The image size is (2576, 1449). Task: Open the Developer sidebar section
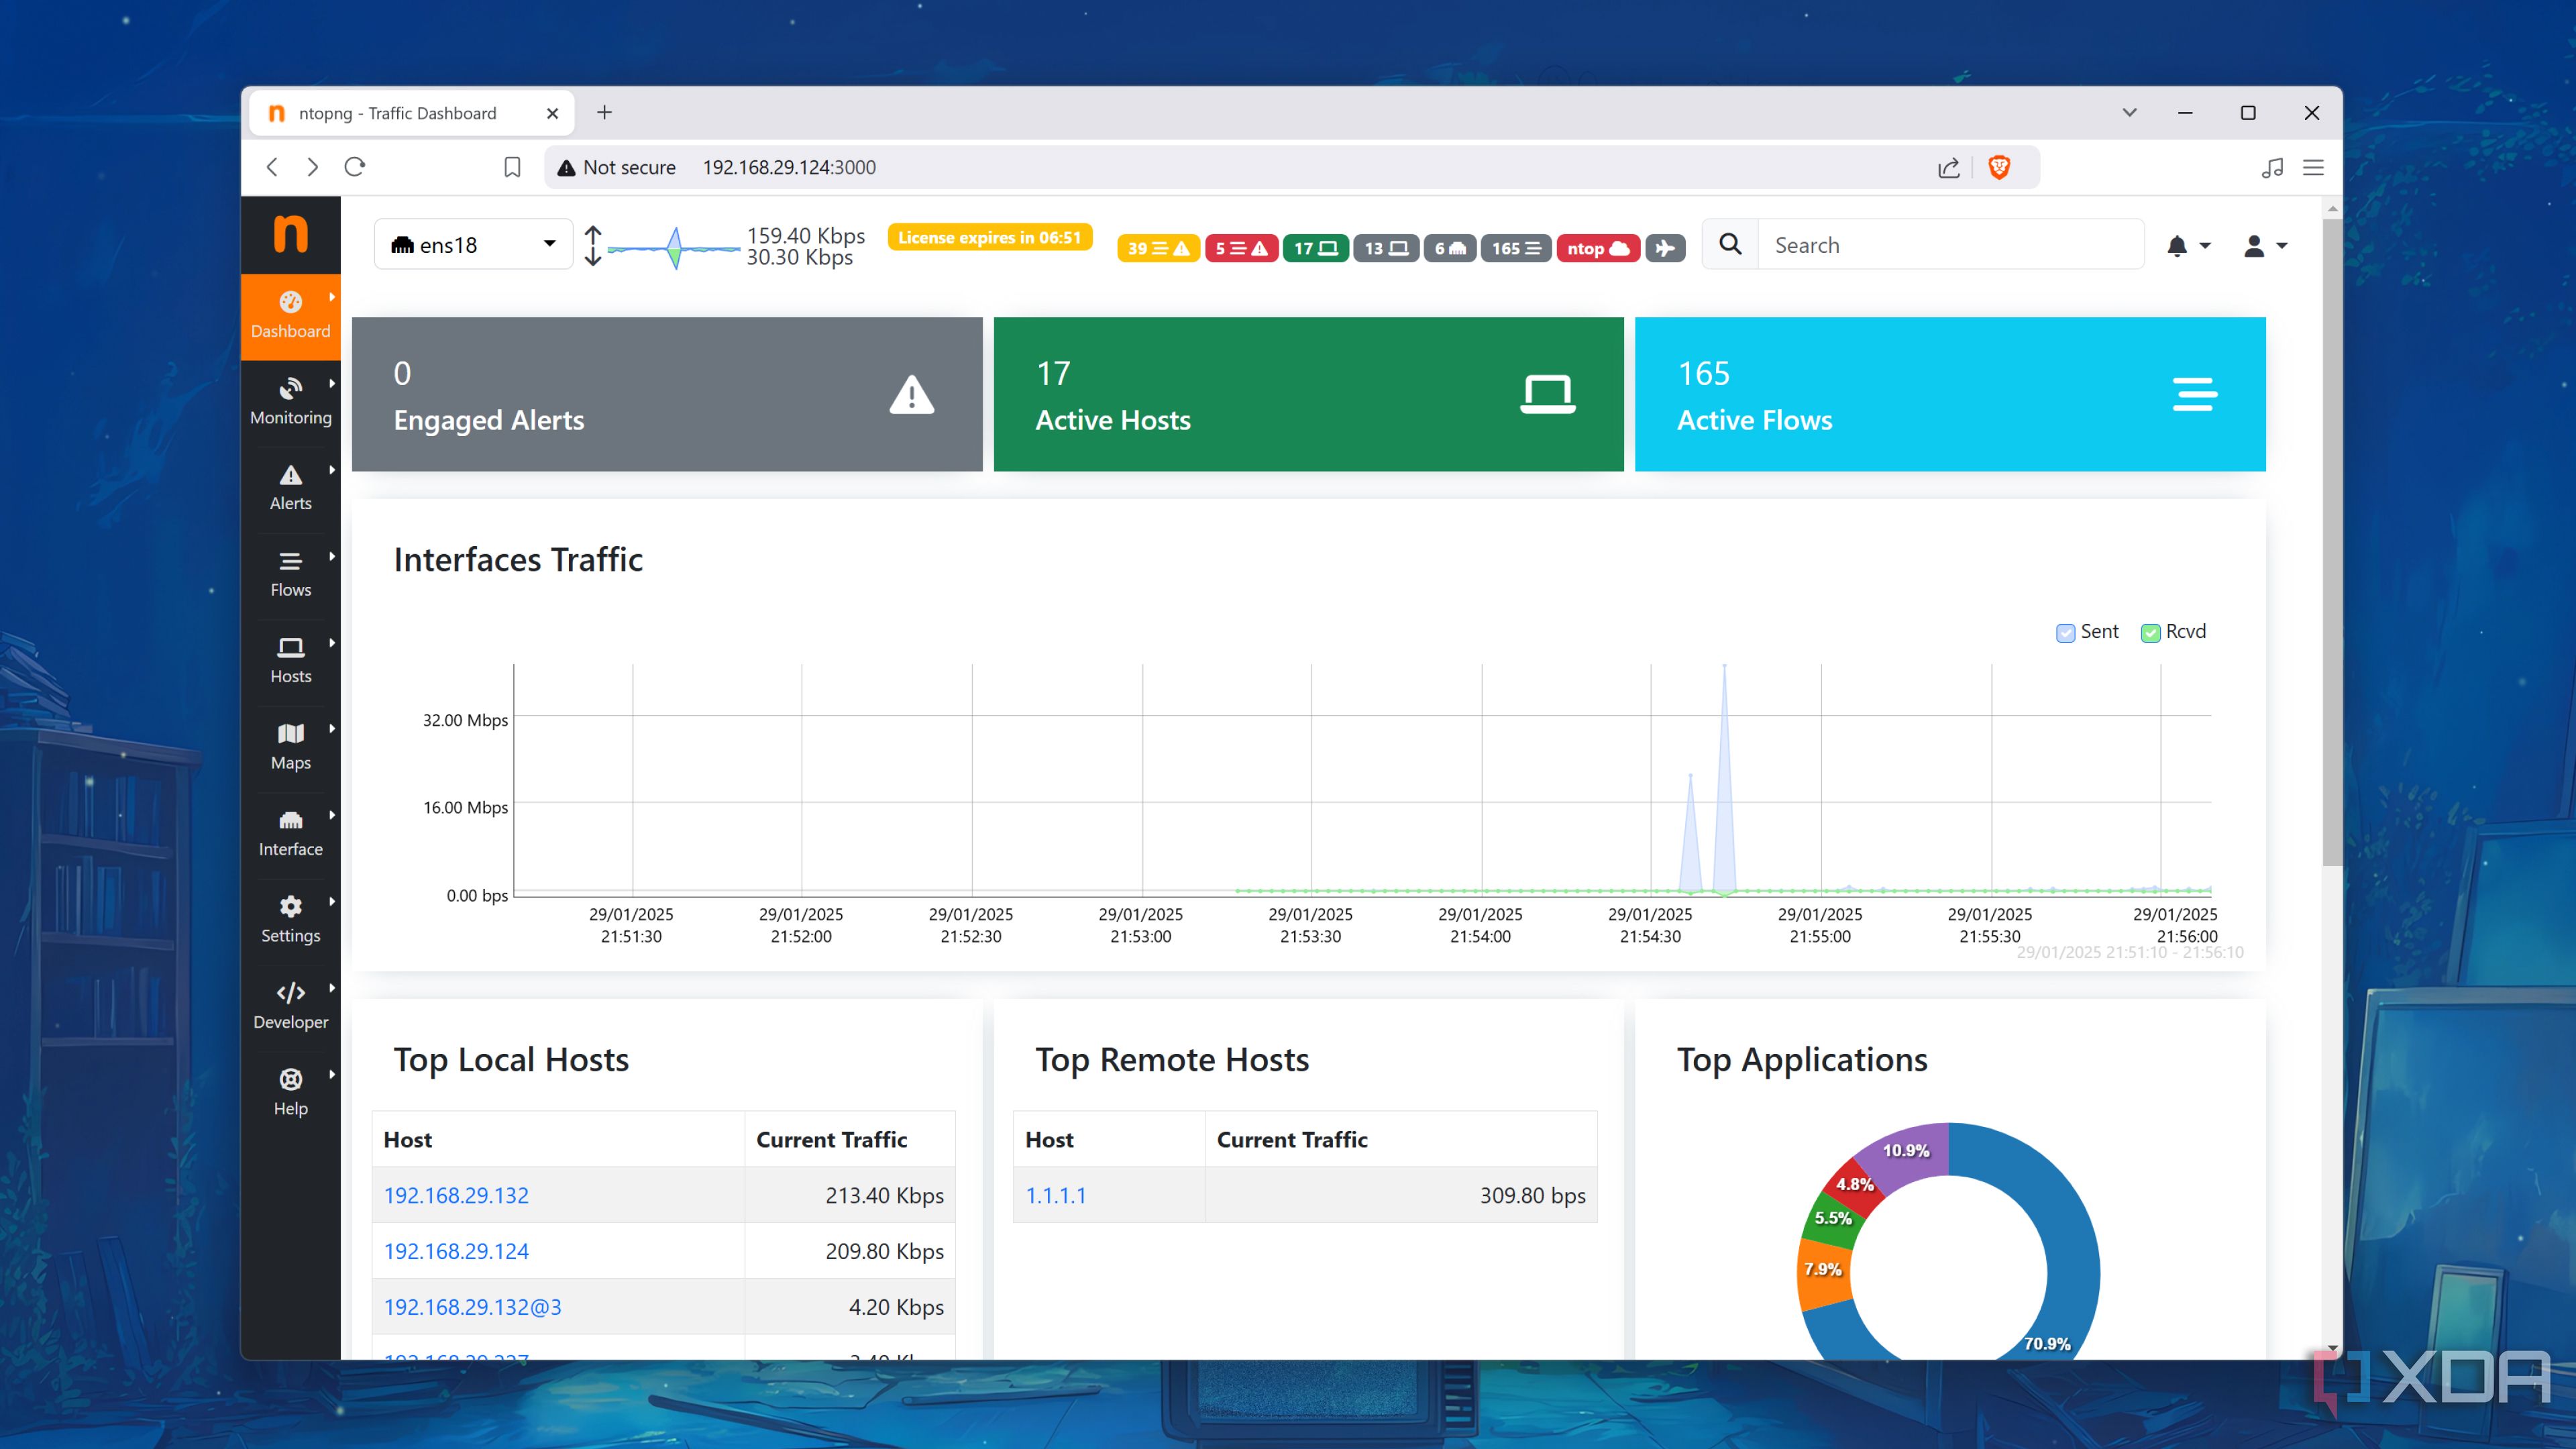(x=290, y=1006)
